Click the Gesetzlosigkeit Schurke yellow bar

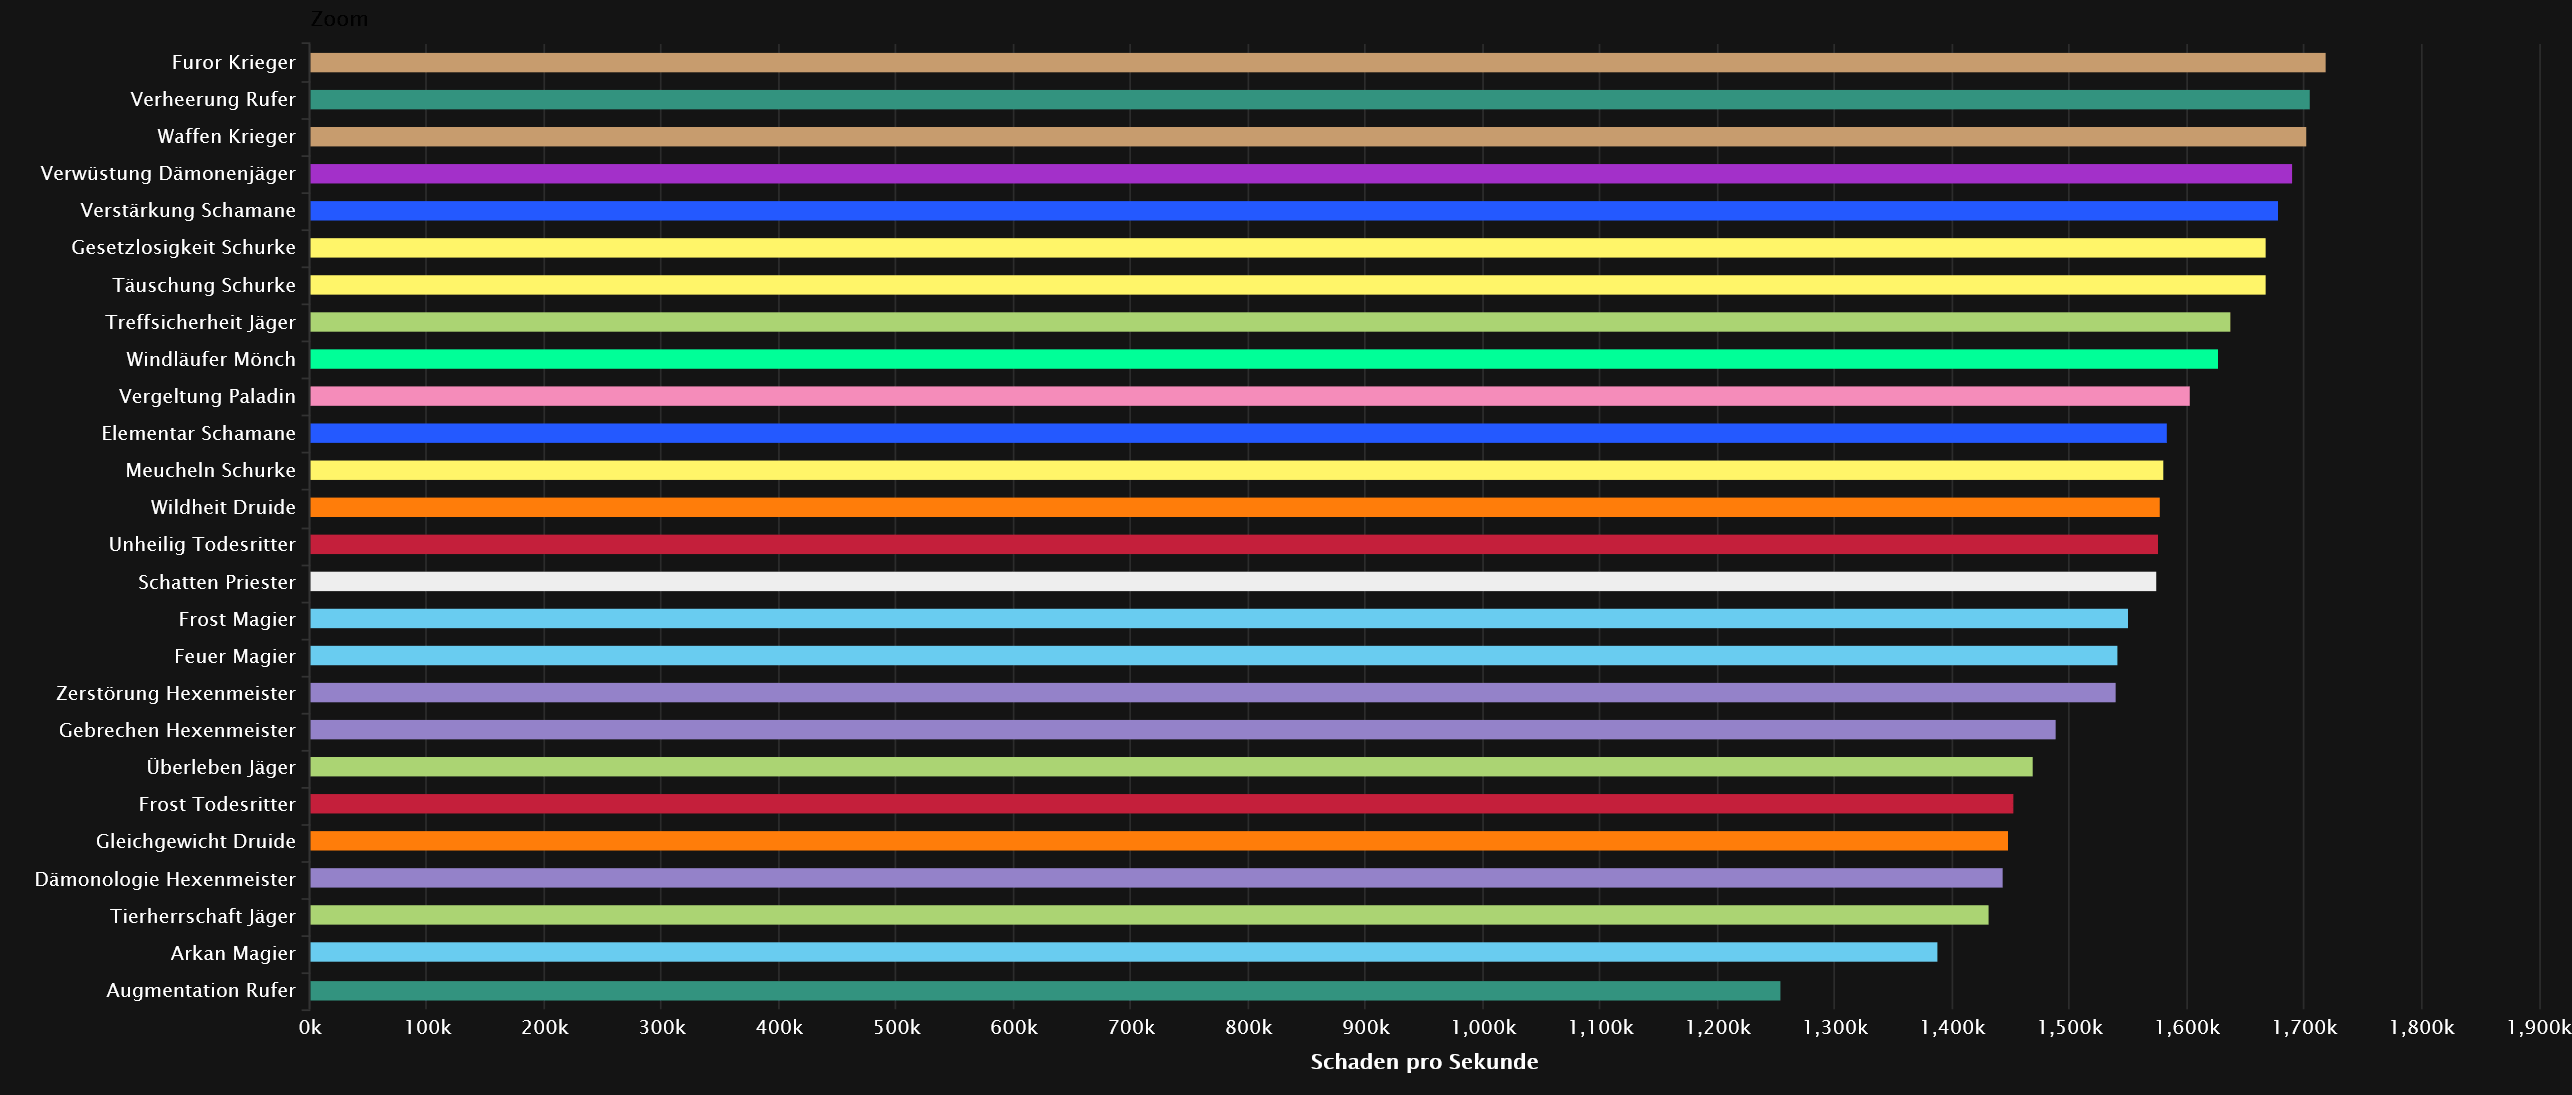(x=1287, y=248)
